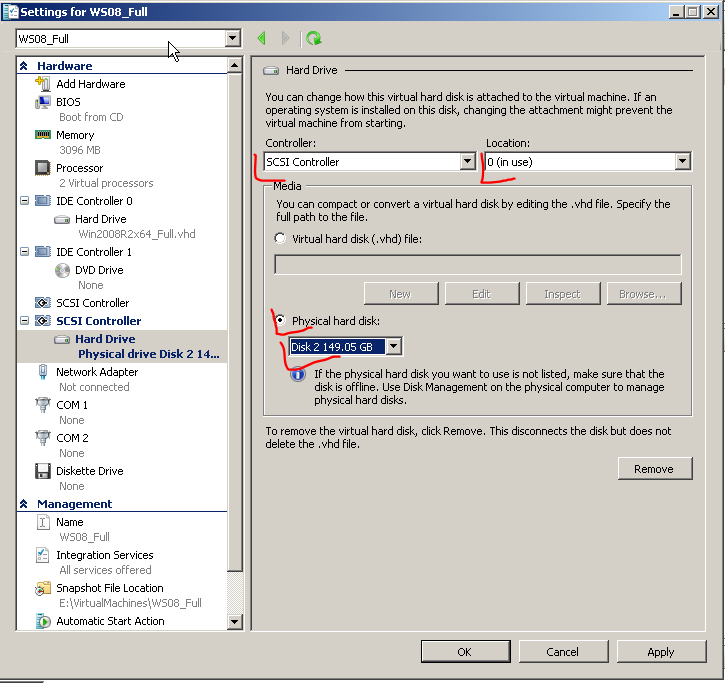Click the disabled Browse... button

coord(643,294)
